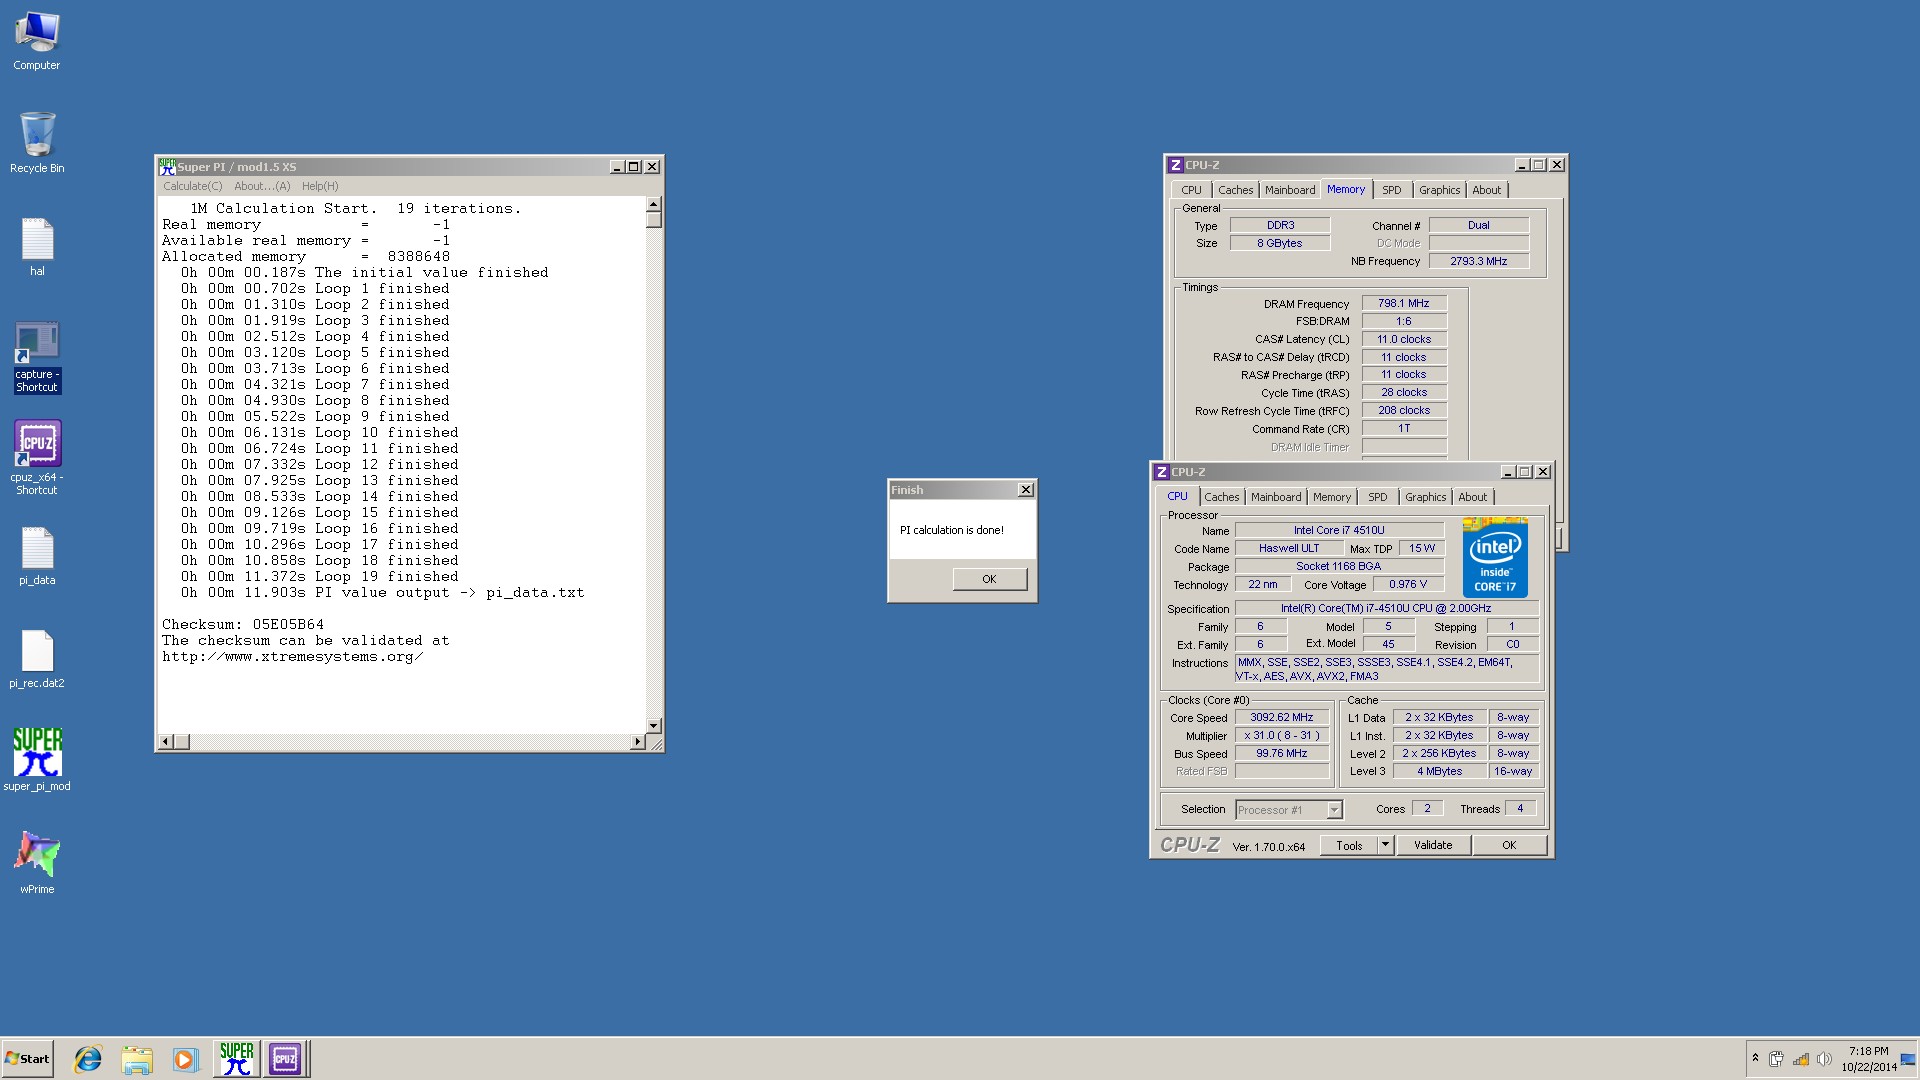Viewport: 1920px width, 1080px height.
Task: Switch to Super PI taskbar button
Action: coord(237,1059)
